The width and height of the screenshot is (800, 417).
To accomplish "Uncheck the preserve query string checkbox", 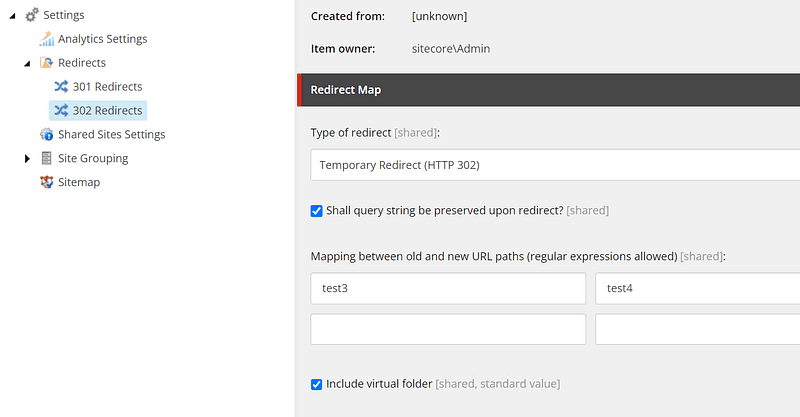I will (x=316, y=211).
